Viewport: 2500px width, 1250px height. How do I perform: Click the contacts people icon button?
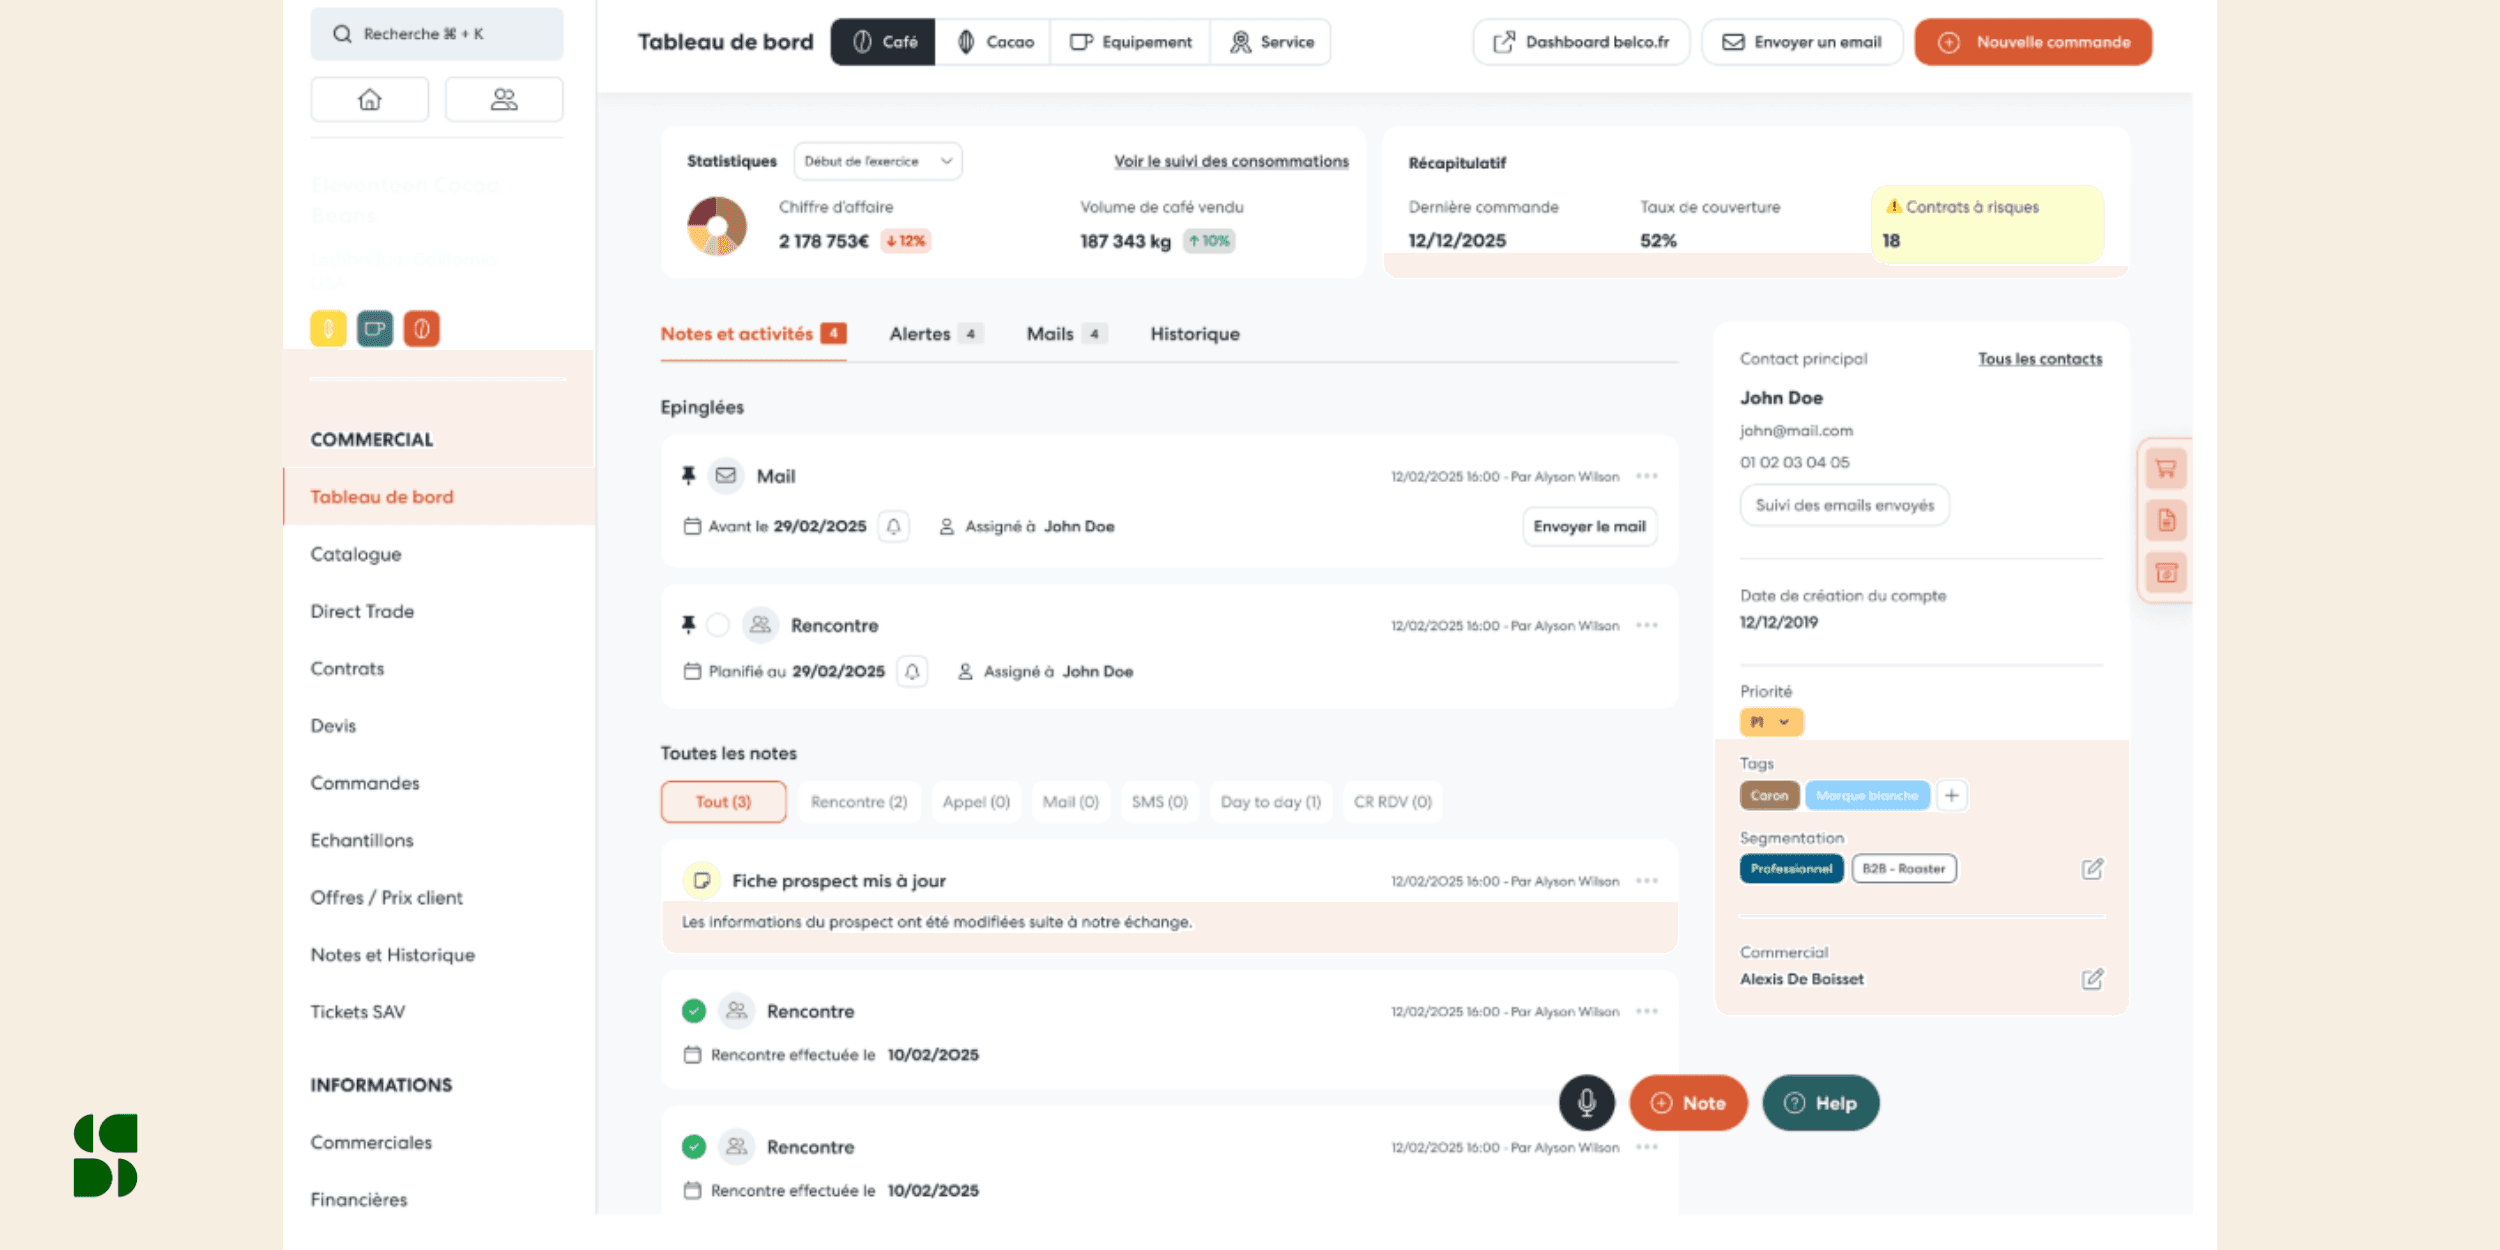click(x=504, y=99)
